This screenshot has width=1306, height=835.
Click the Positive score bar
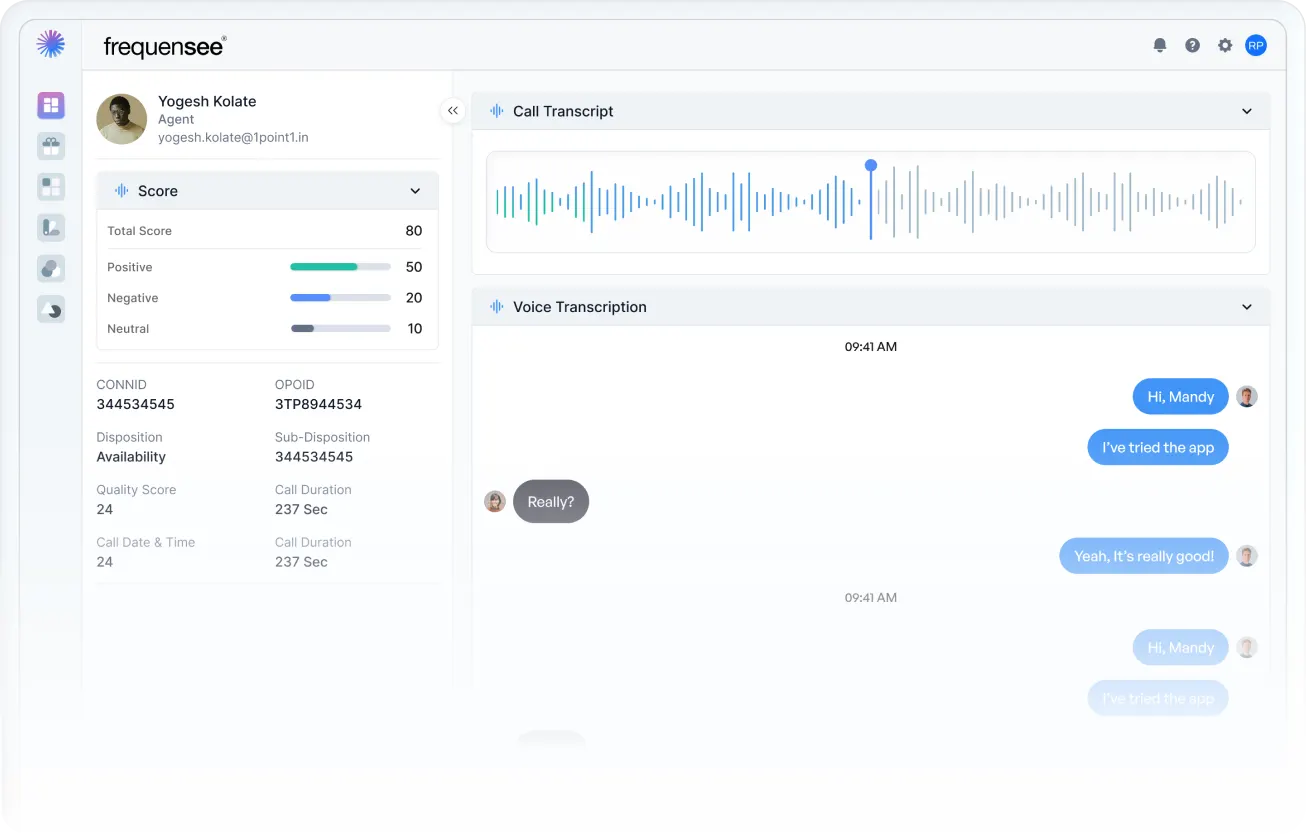(x=340, y=267)
